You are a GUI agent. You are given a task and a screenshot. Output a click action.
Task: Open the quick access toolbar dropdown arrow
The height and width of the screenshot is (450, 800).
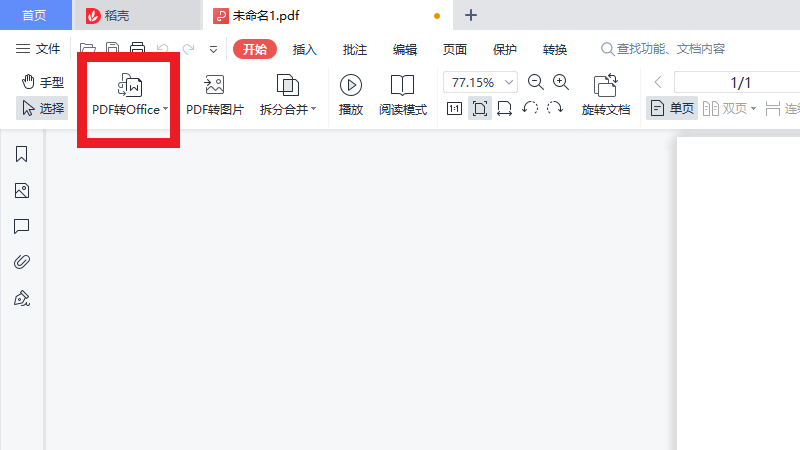[x=213, y=49]
